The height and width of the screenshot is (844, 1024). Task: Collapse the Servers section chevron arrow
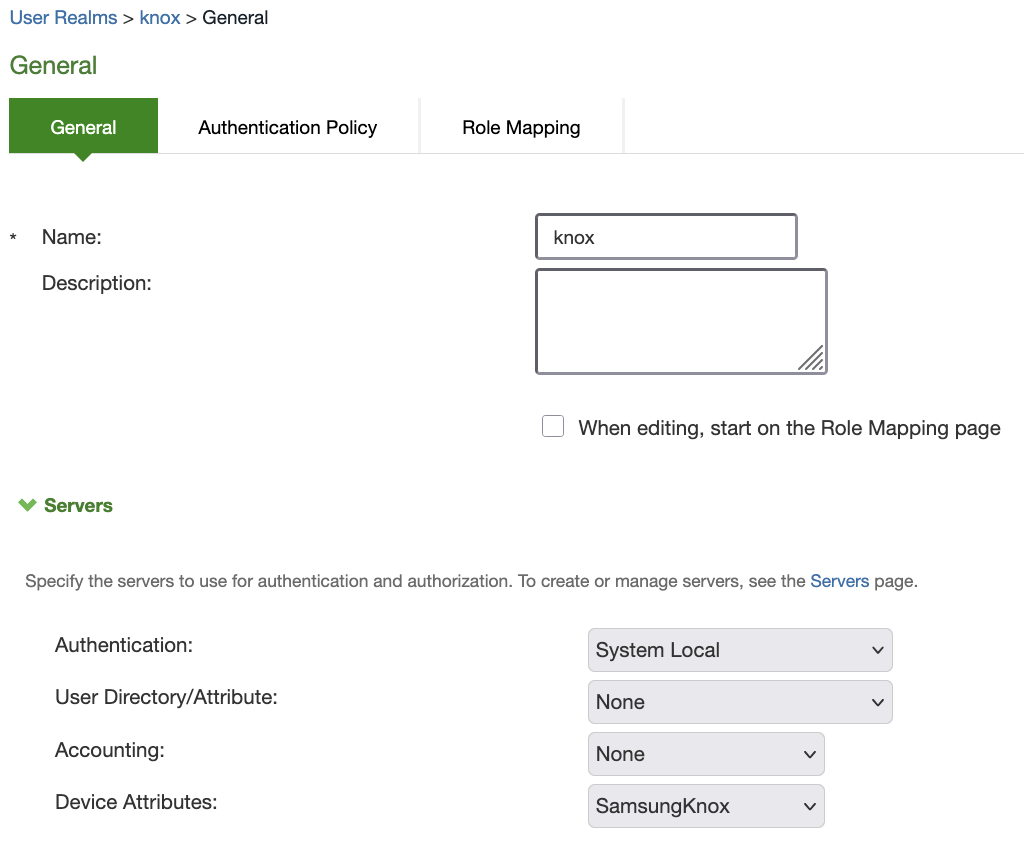pyautogui.click(x=27, y=505)
